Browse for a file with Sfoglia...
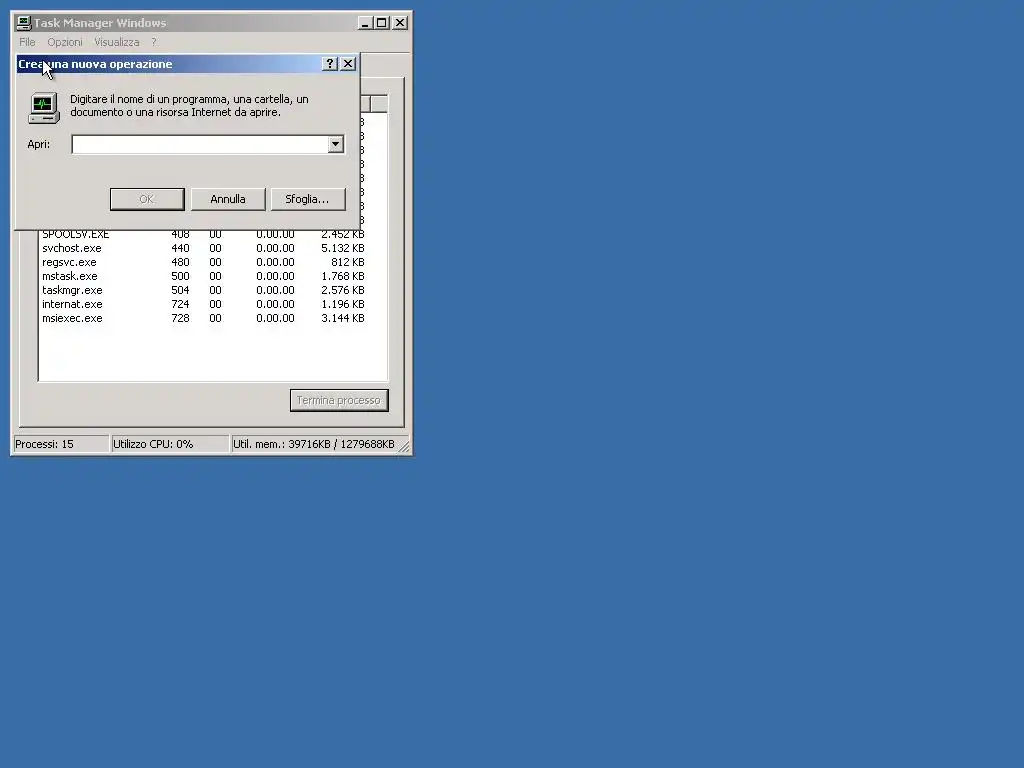This screenshot has height=768, width=1024. pyautogui.click(x=308, y=199)
